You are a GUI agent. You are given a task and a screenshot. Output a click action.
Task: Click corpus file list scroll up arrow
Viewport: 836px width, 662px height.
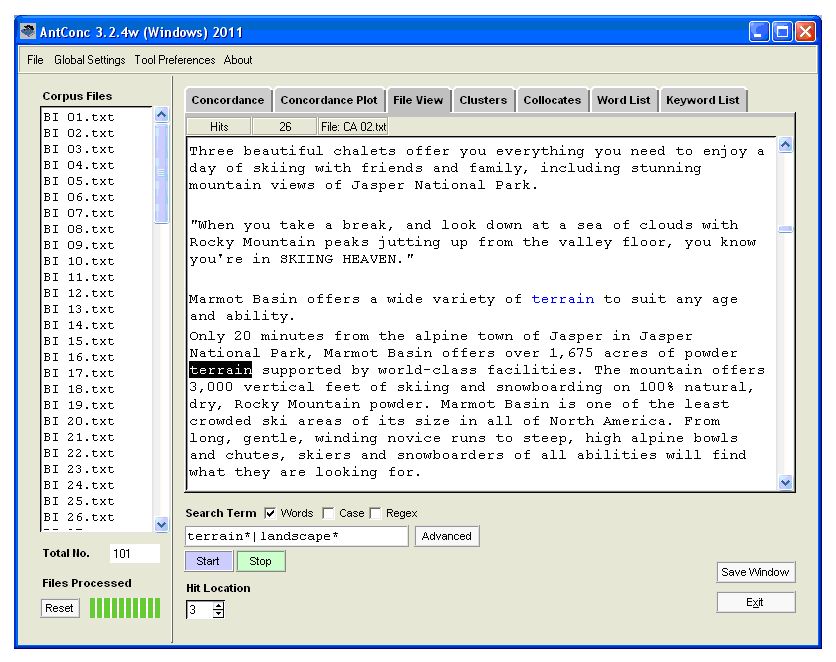[162, 115]
